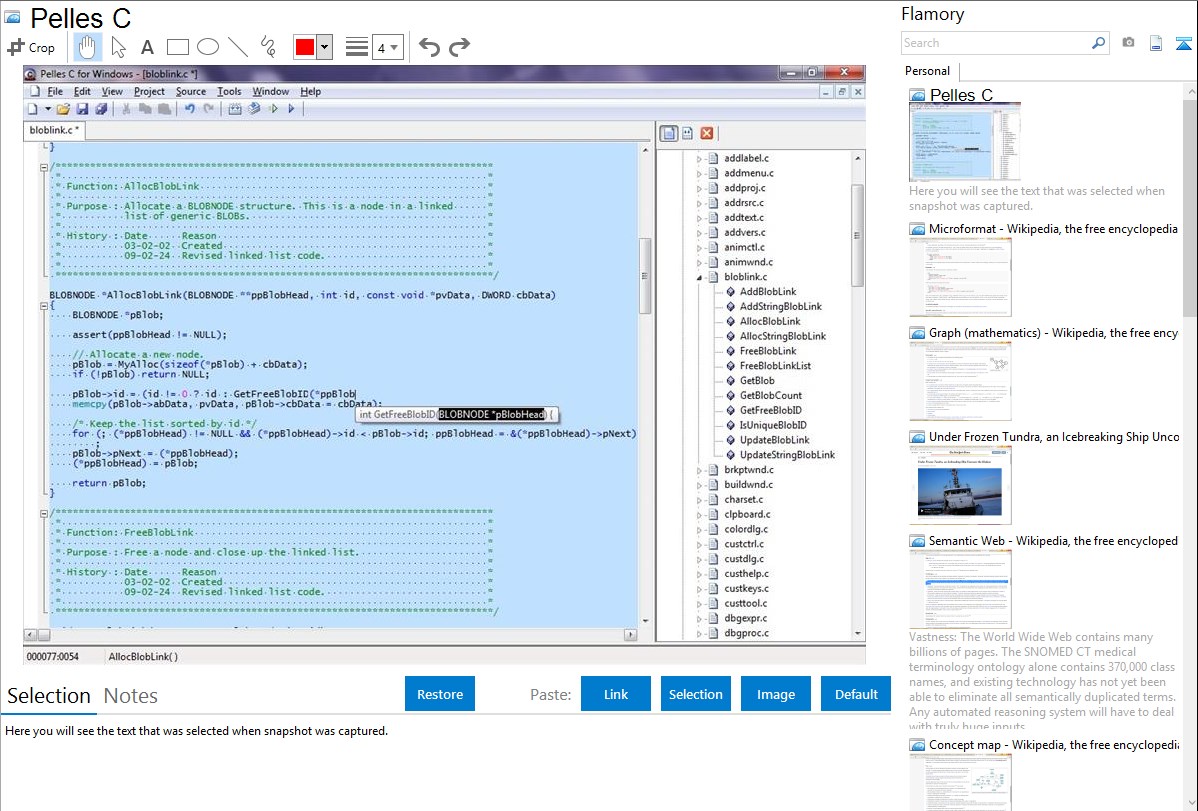The width and height of the screenshot is (1198, 811).
Task: Select the freehand scribble tool
Action: [x=268, y=47]
